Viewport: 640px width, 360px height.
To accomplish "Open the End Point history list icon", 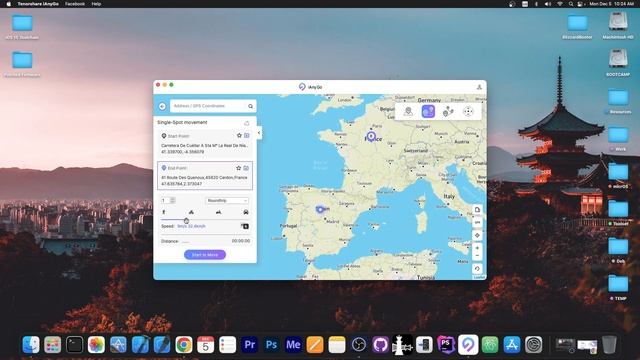I will (x=246, y=168).
